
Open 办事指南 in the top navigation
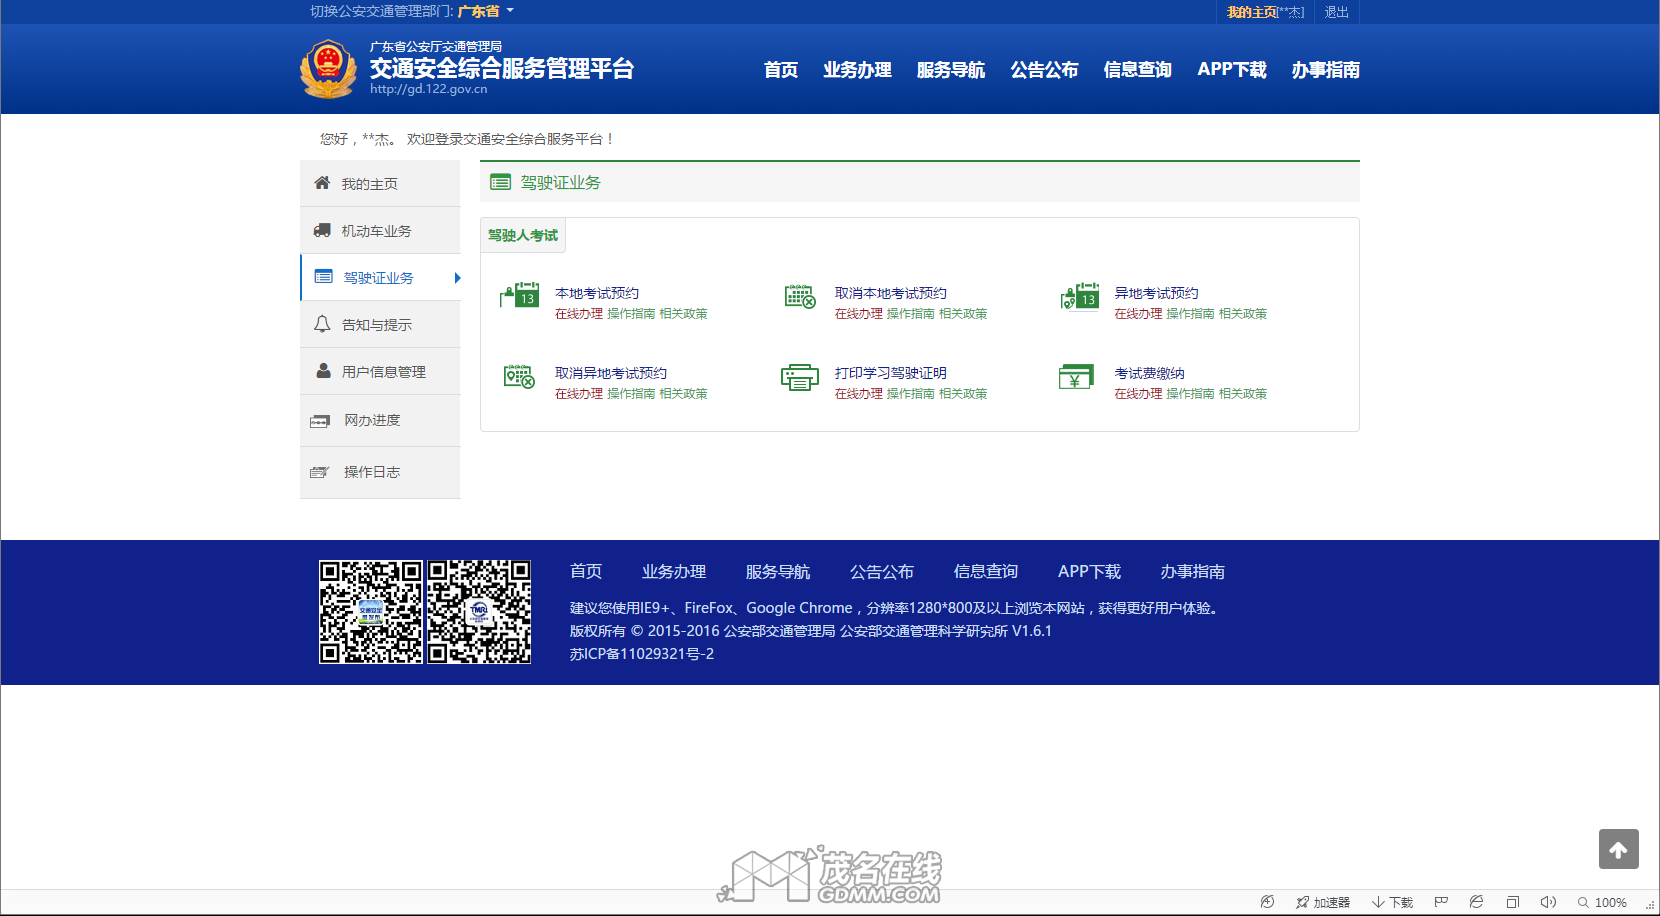point(1325,69)
